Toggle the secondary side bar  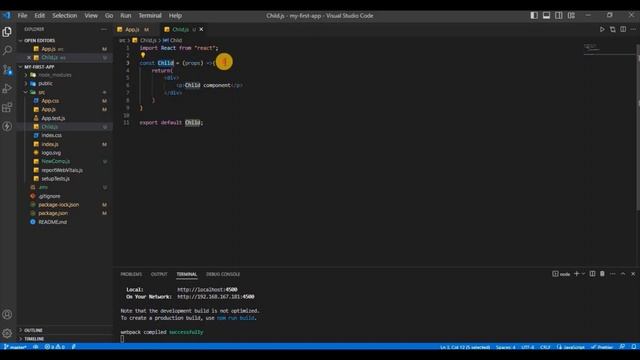[559, 16]
